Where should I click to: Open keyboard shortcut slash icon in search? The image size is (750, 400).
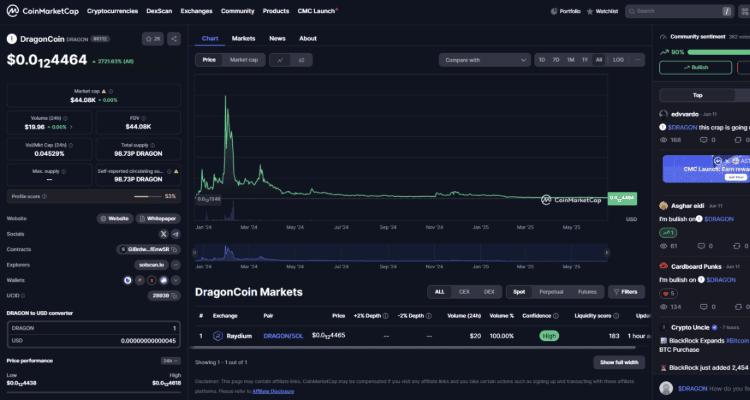point(727,11)
